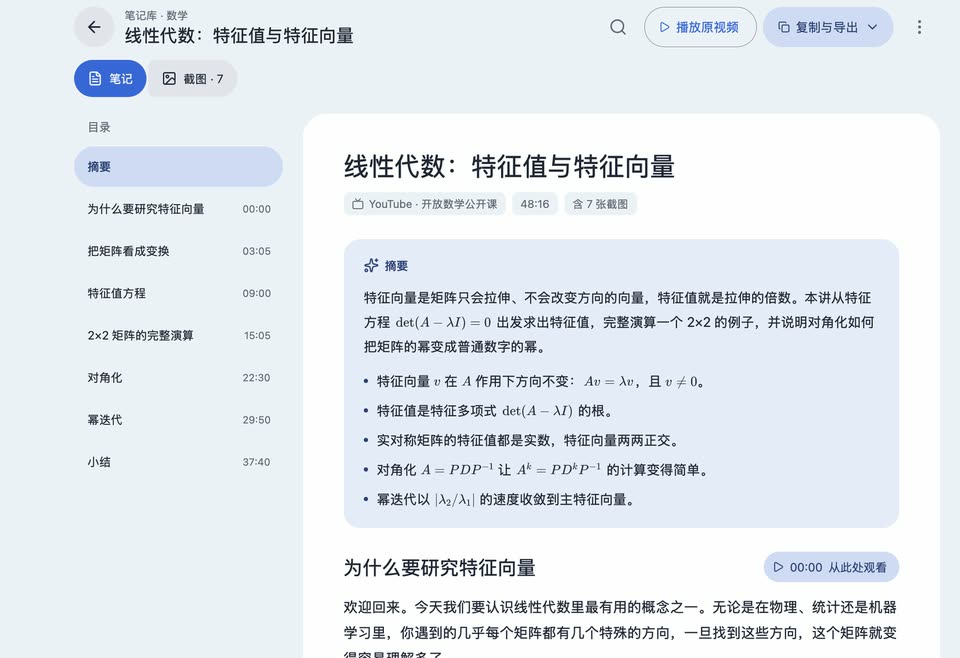Go back with the left arrow icon
This screenshot has height=658, width=960.
(x=94, y=27)
